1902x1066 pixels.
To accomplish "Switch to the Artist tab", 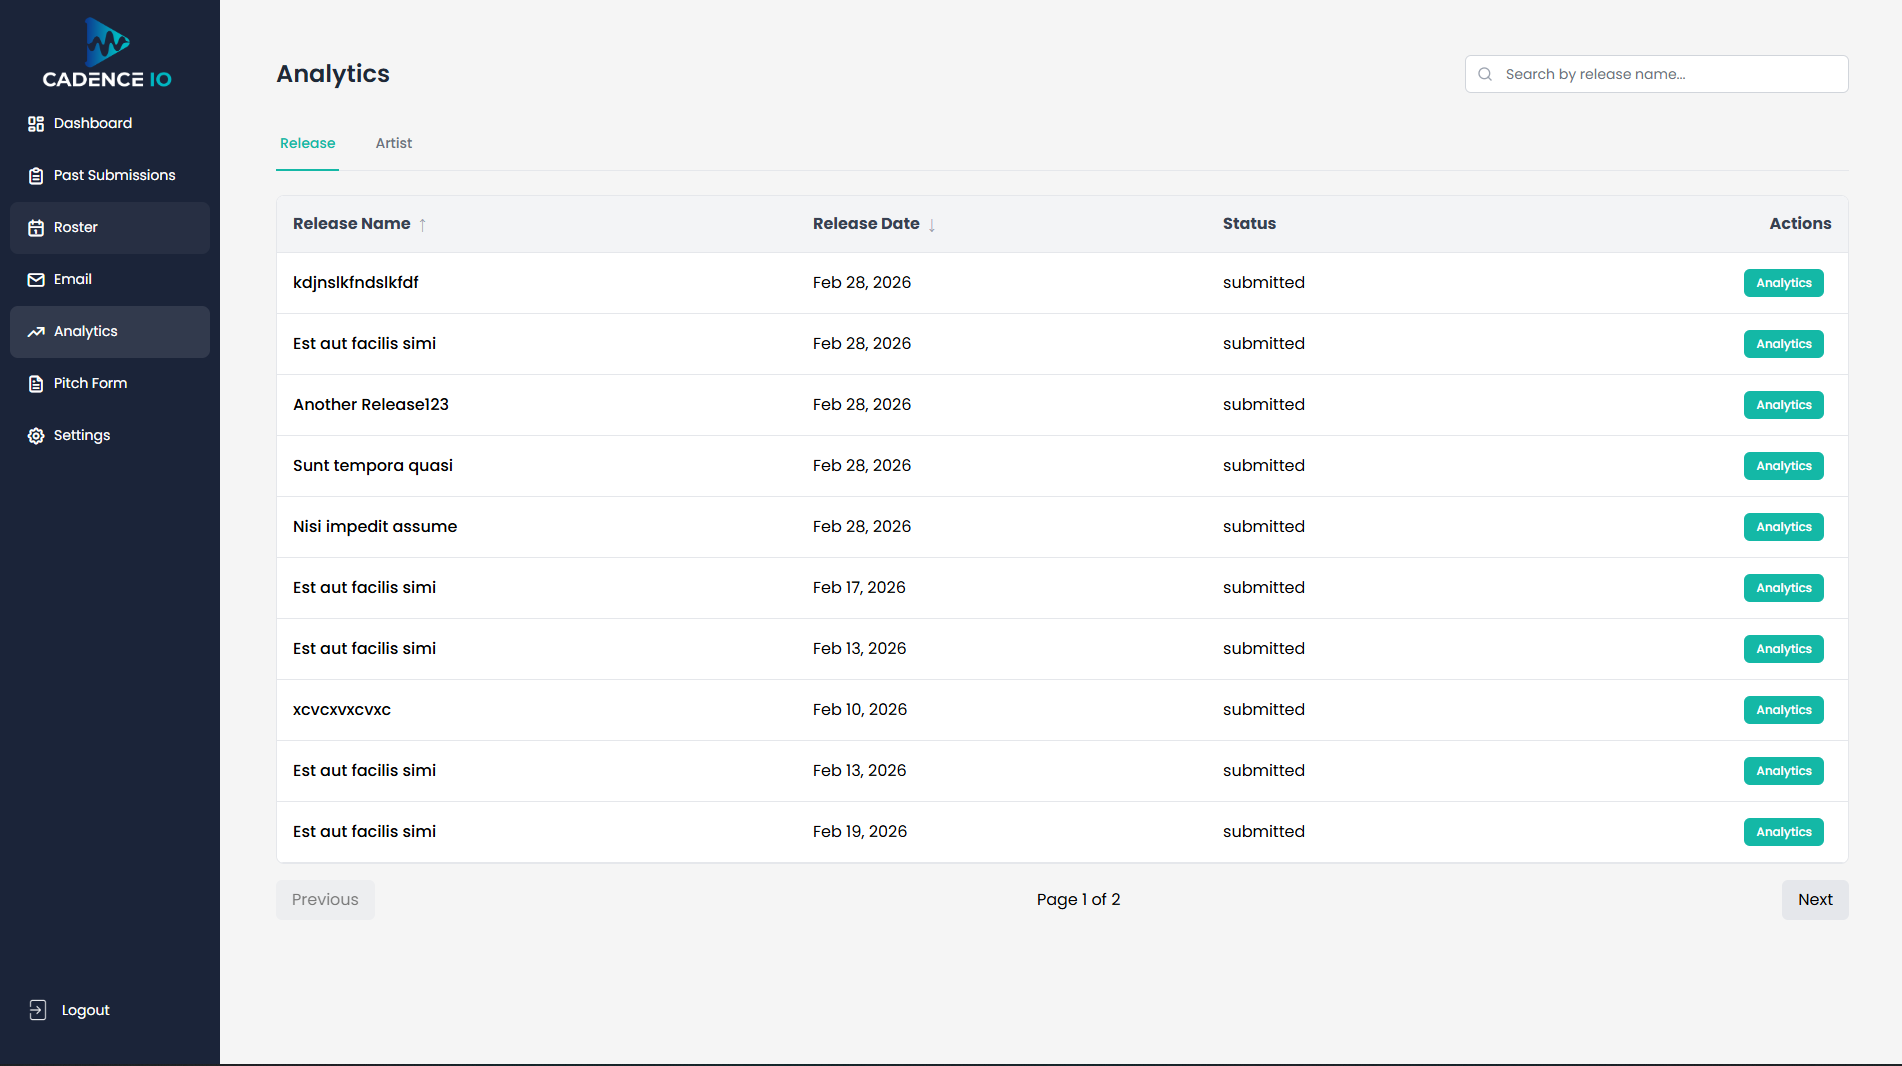I will [394, 144].
